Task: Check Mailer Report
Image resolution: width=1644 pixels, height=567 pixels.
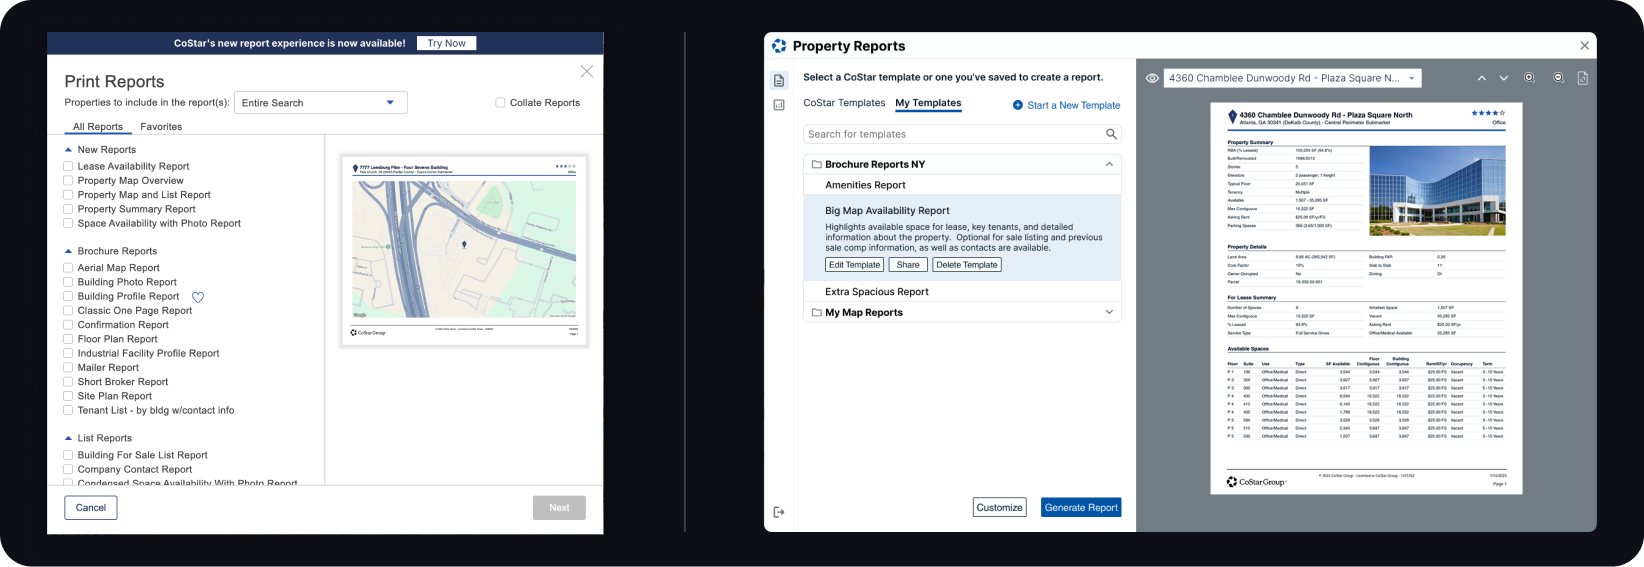Action: pos(68,368)
